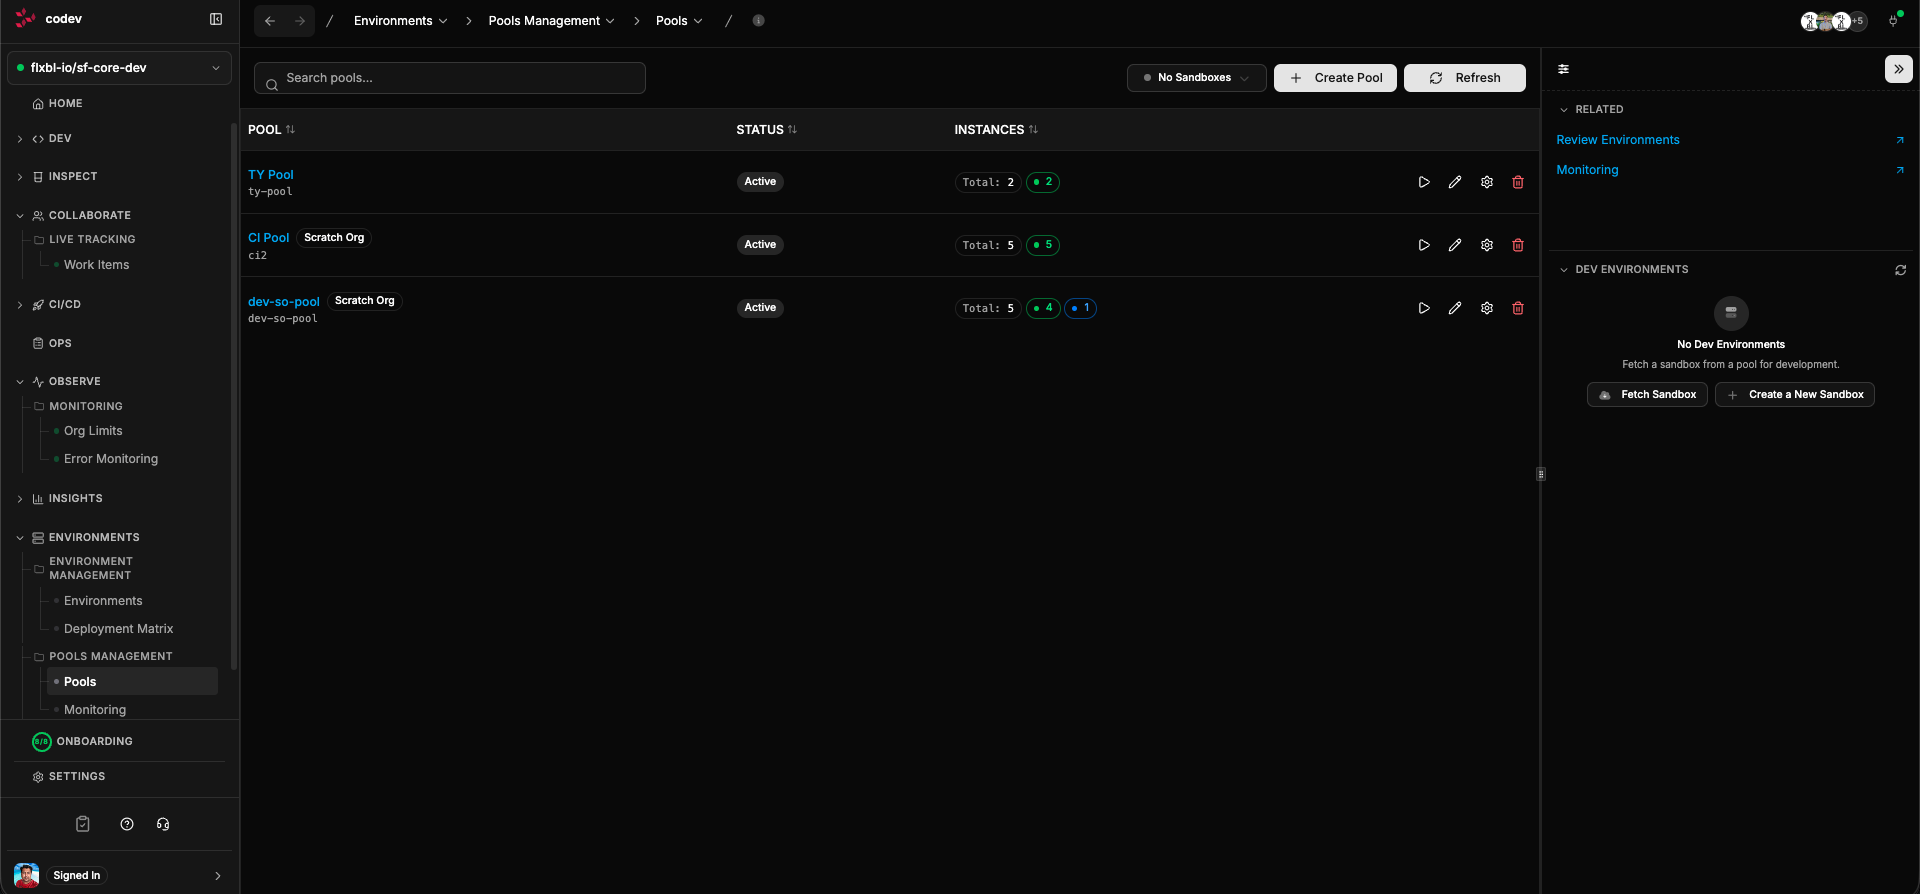Screen dimensions: 1920x894
Task: Open the clipboard checklist icon at bottom
Action: click(83, 824)
